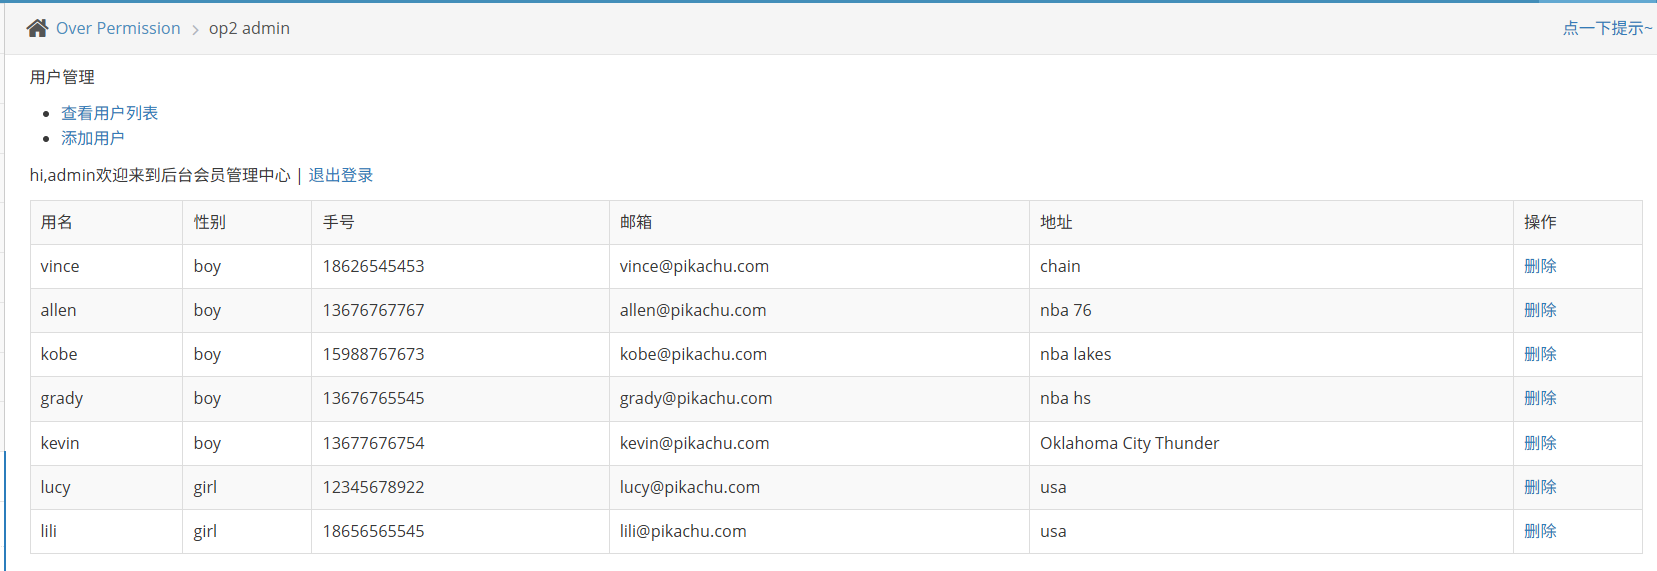1657x571 pixels.
Task: Click phone number 18656565545
Action: click(374, 531)
